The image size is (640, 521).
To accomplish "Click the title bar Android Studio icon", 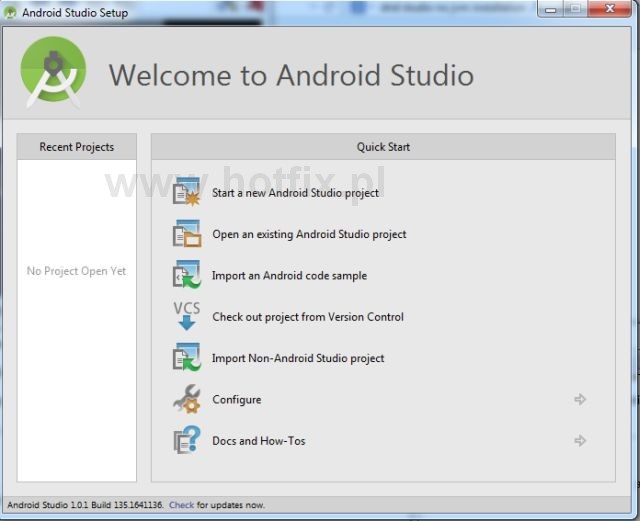I will 10,12.
